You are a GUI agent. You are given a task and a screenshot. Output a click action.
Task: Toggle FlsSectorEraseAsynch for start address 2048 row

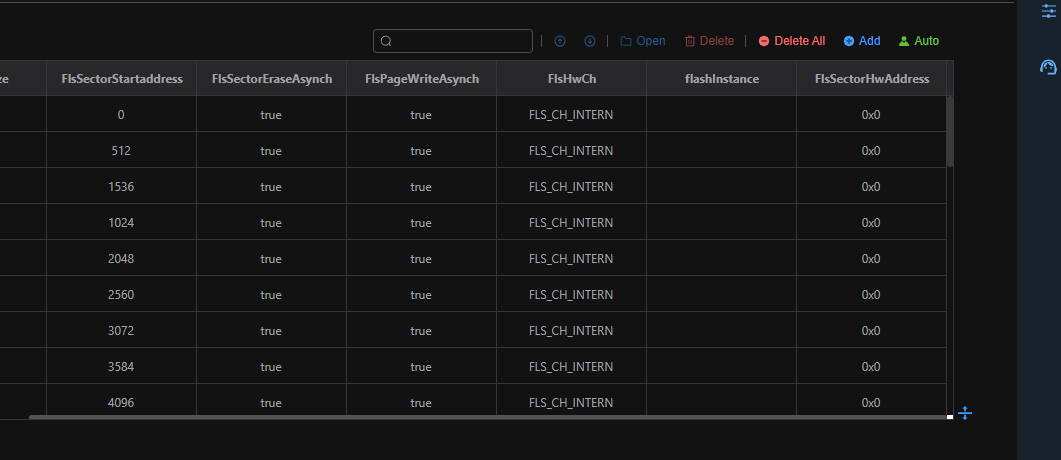[271, 259]
